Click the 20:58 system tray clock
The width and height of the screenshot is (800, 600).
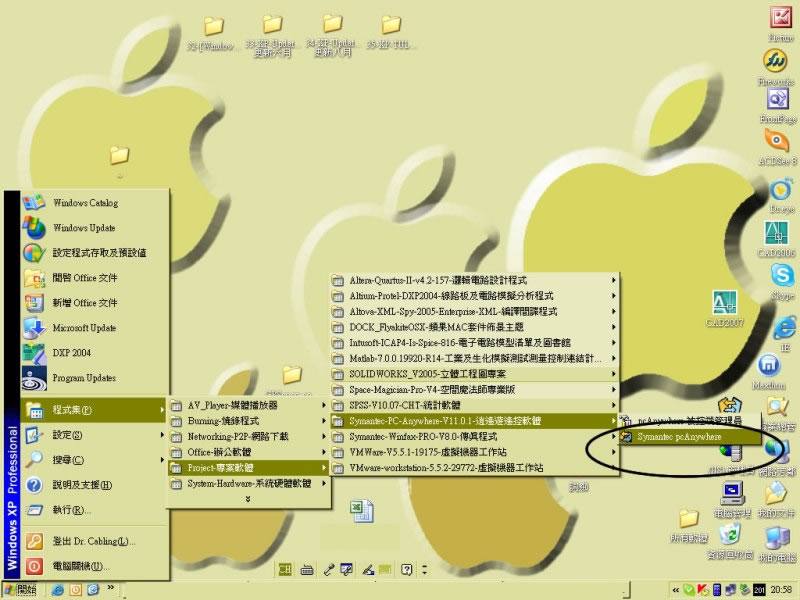click(781, 590)
